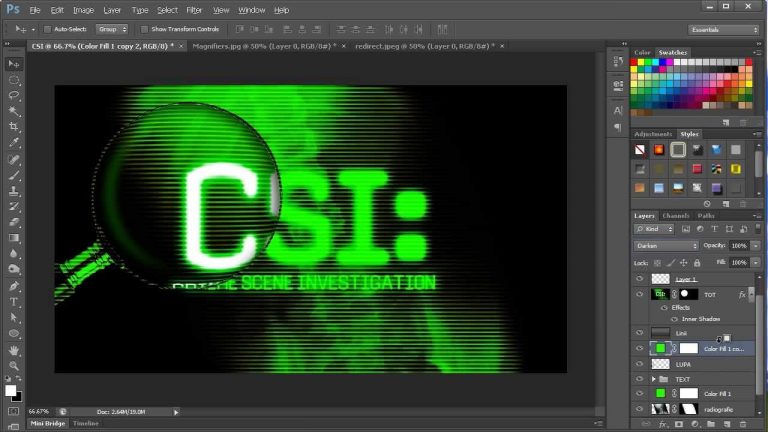The image size is (768, 432).
Task: Switch to the Channels tab
Action: pyautogui.click(x=675, y=216)
